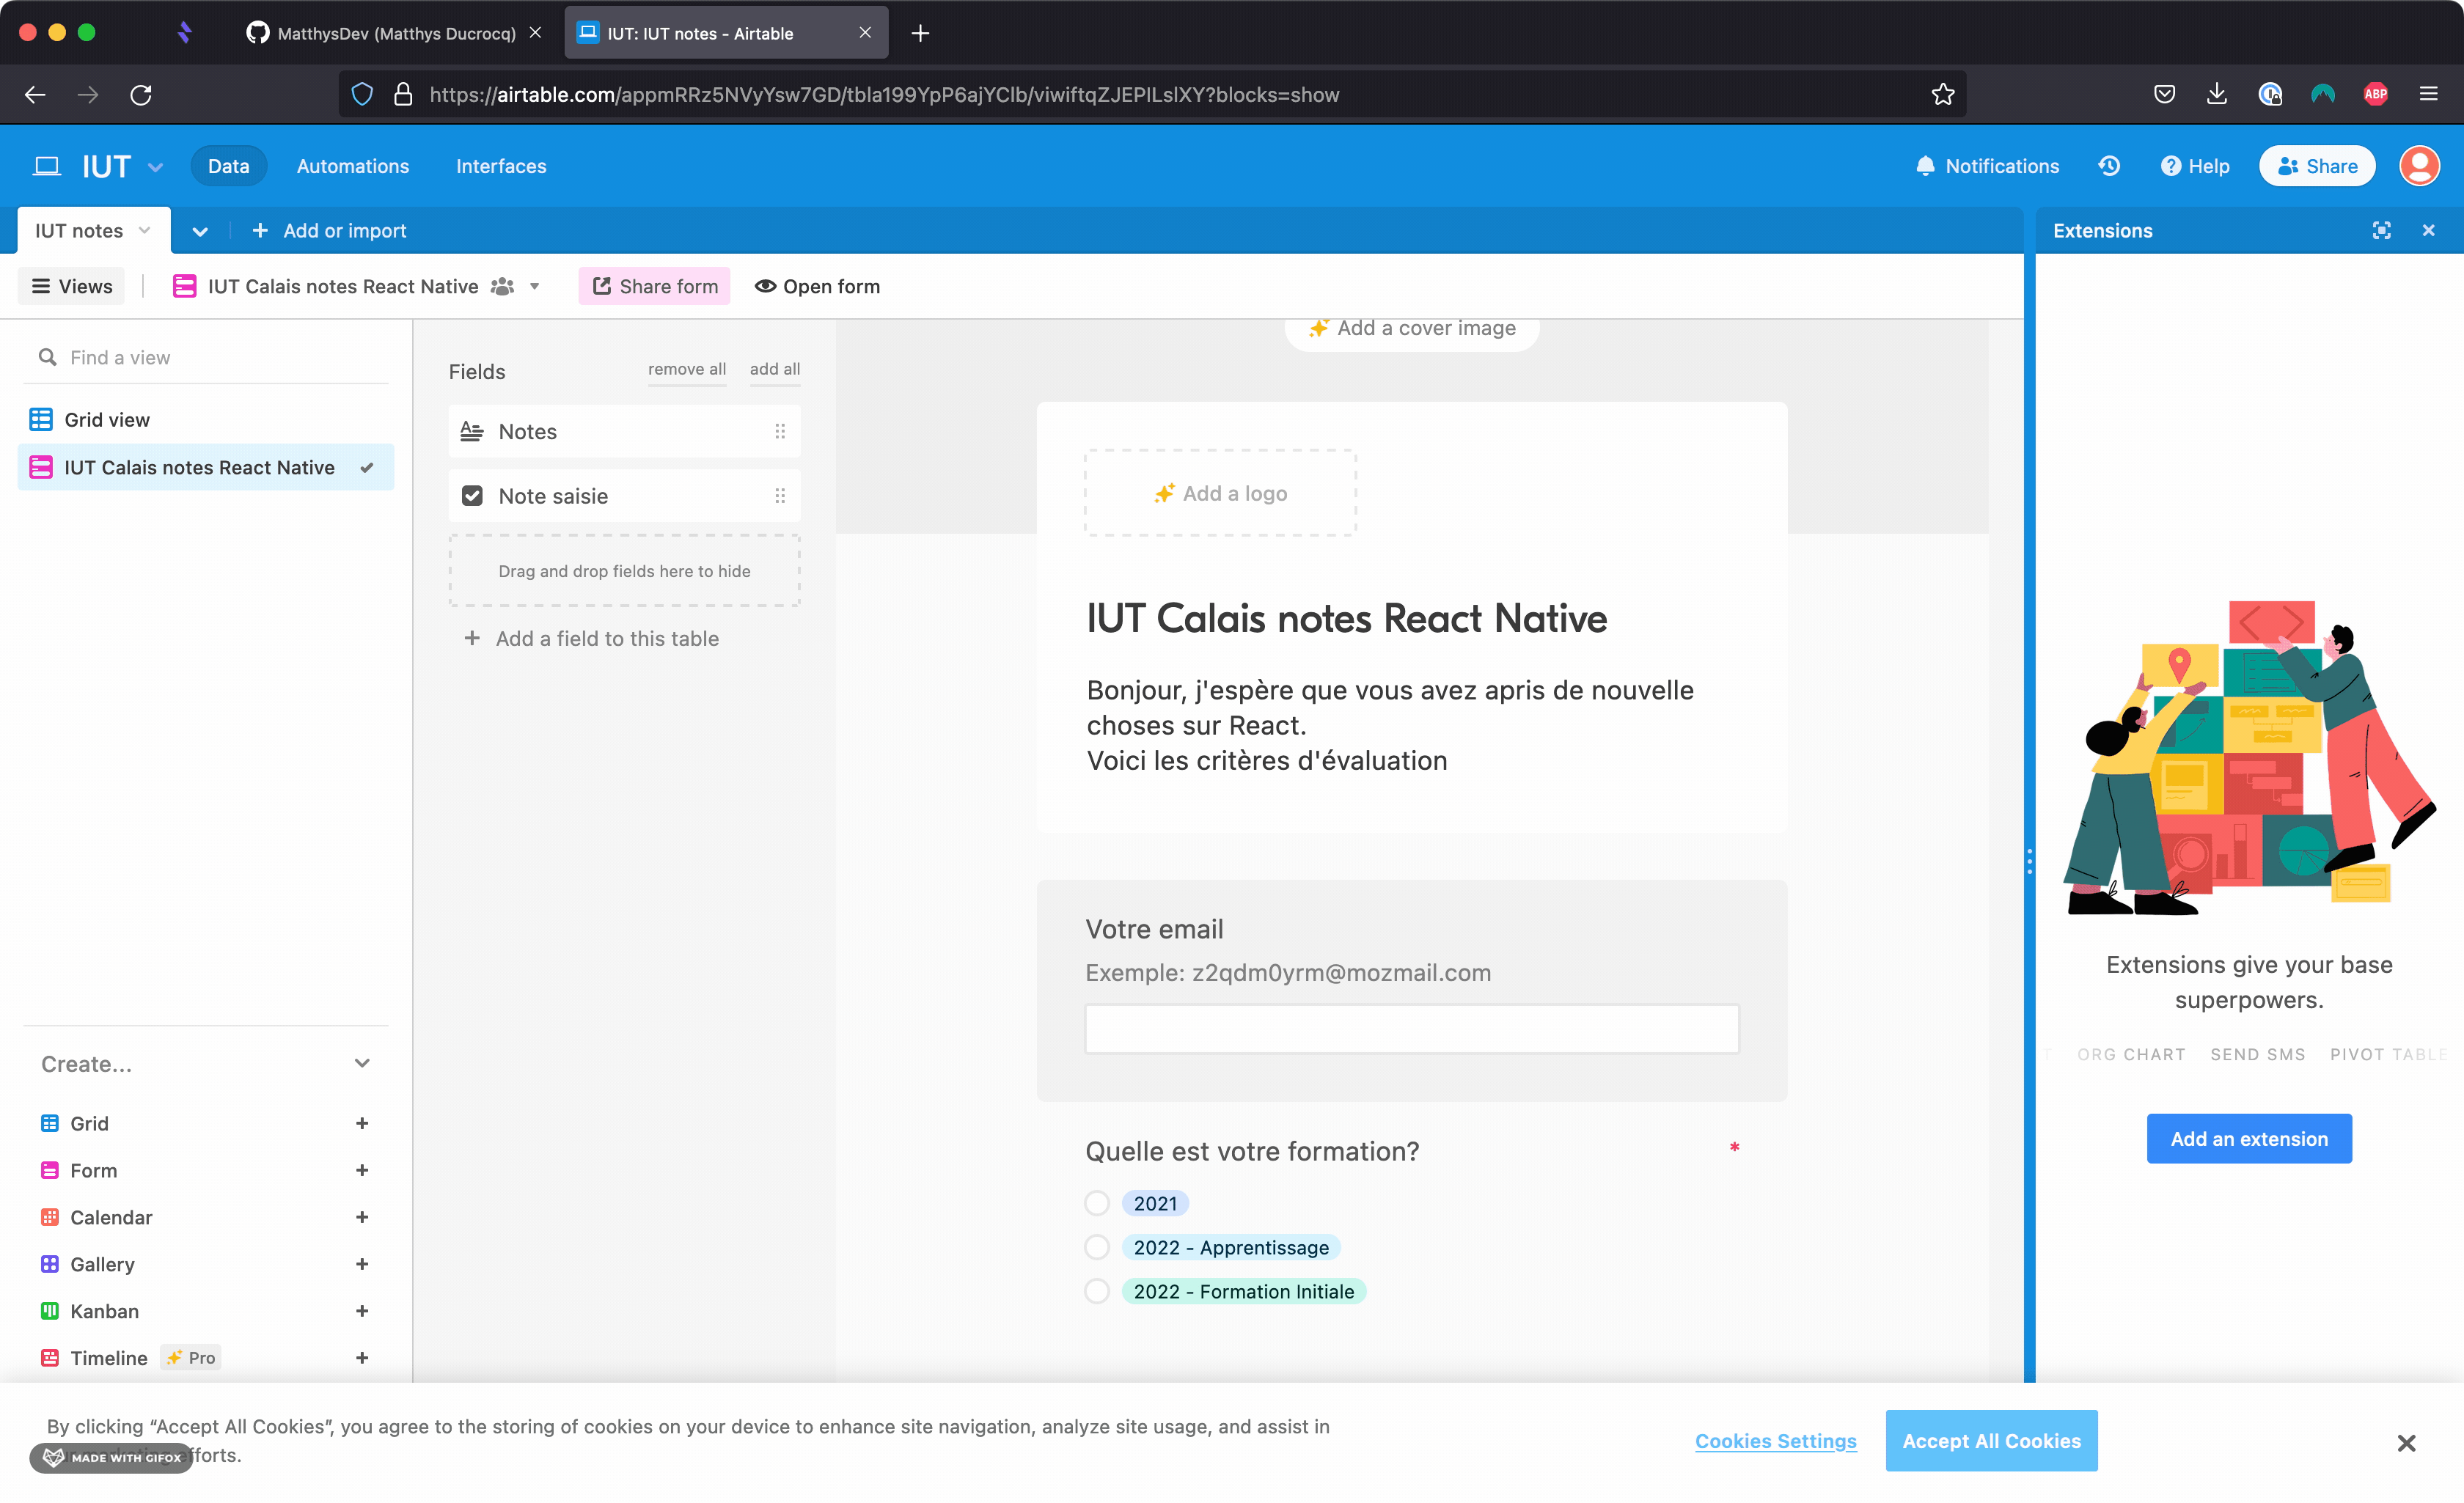Click the plus icon next to Kanban
The image size is (2464, 1503).
tap(362, 1311)
